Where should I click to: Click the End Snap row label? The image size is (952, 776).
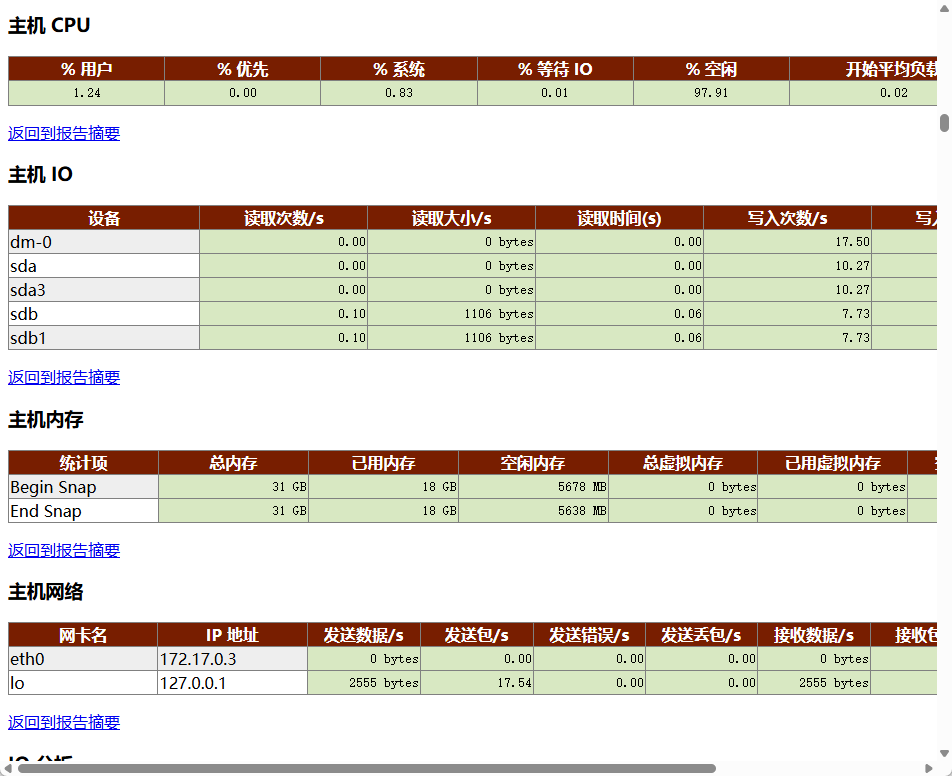pyautogui.click(x=83, y=511)
